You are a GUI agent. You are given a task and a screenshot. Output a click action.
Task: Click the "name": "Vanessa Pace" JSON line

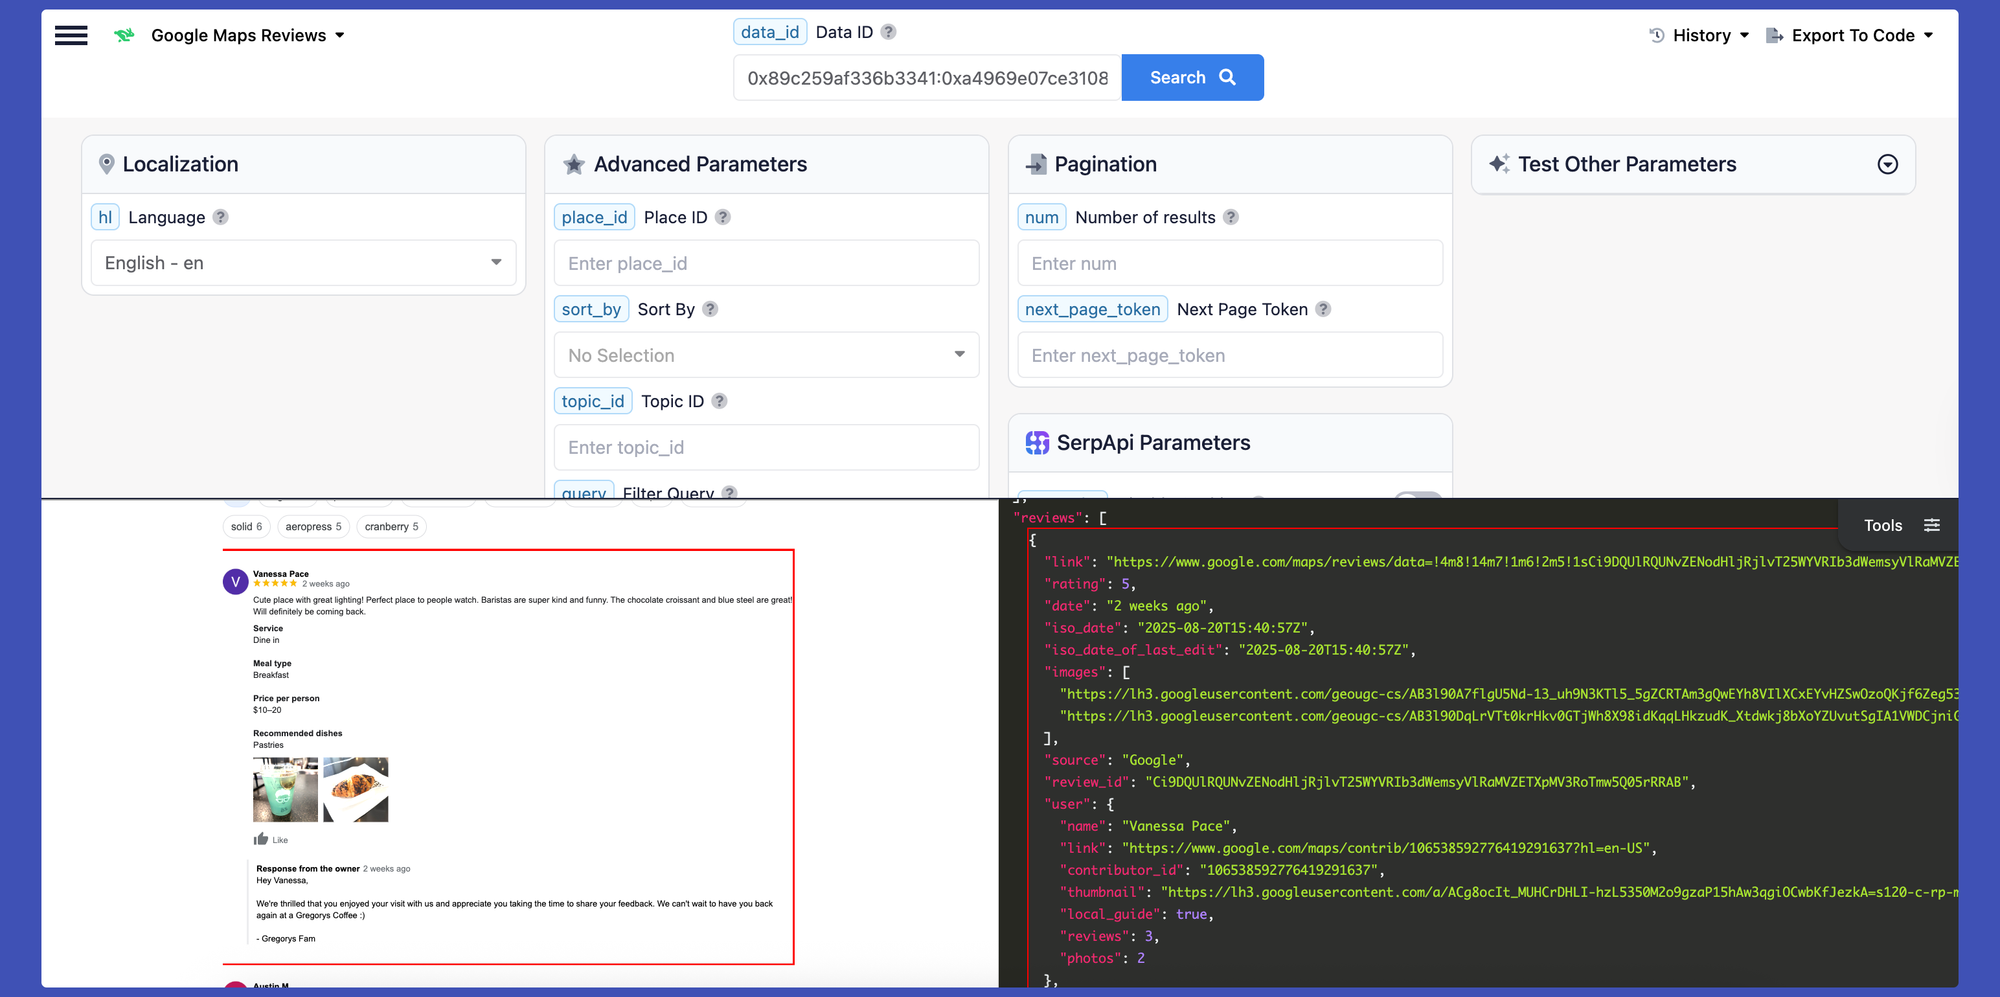pyautogui.click(x=1149, y=826)
